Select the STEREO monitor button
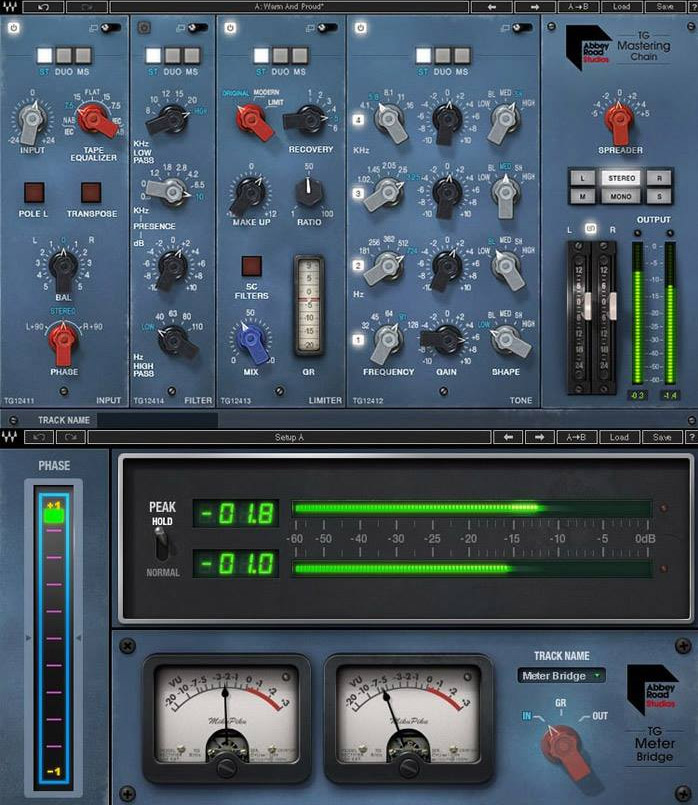 click(x=621, y=178)
